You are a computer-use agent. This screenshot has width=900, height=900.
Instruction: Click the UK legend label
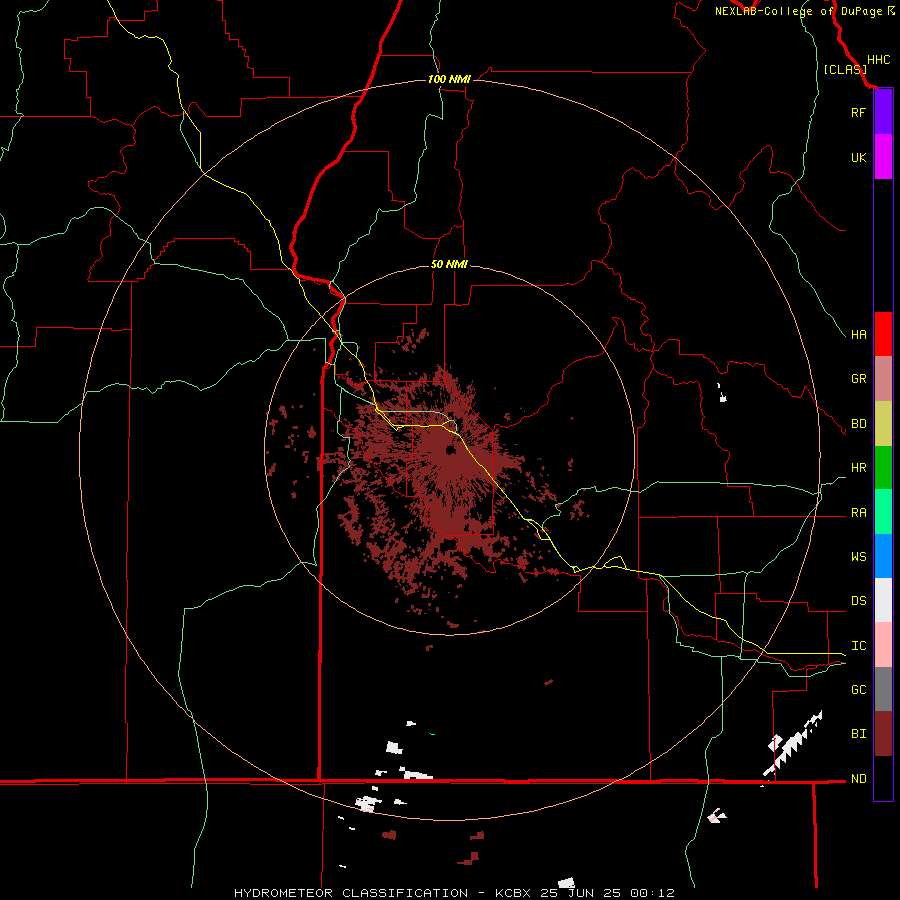(858, 157)
